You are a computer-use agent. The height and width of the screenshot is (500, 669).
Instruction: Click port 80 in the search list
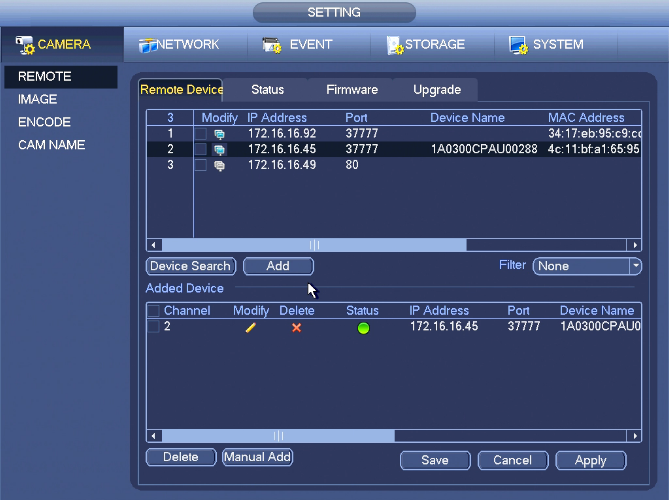(352, 165)
